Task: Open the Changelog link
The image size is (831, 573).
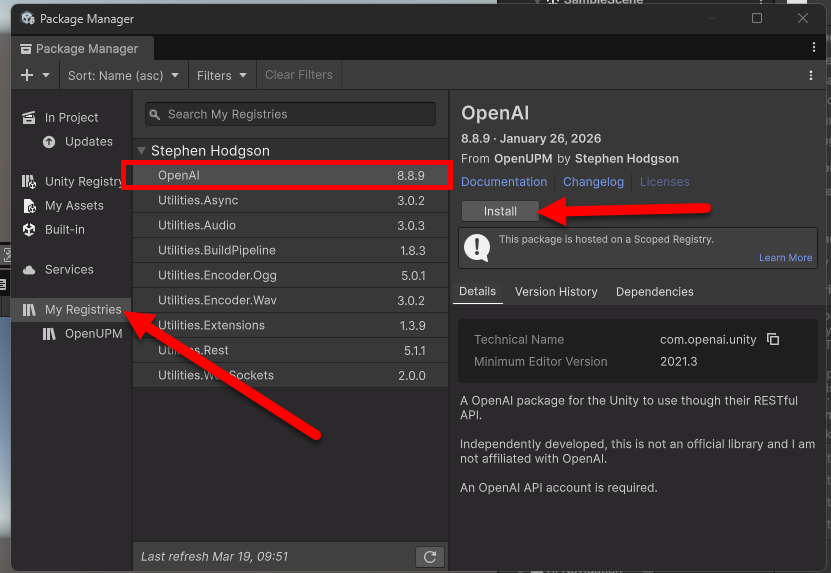Action: (x=593, y=182)
